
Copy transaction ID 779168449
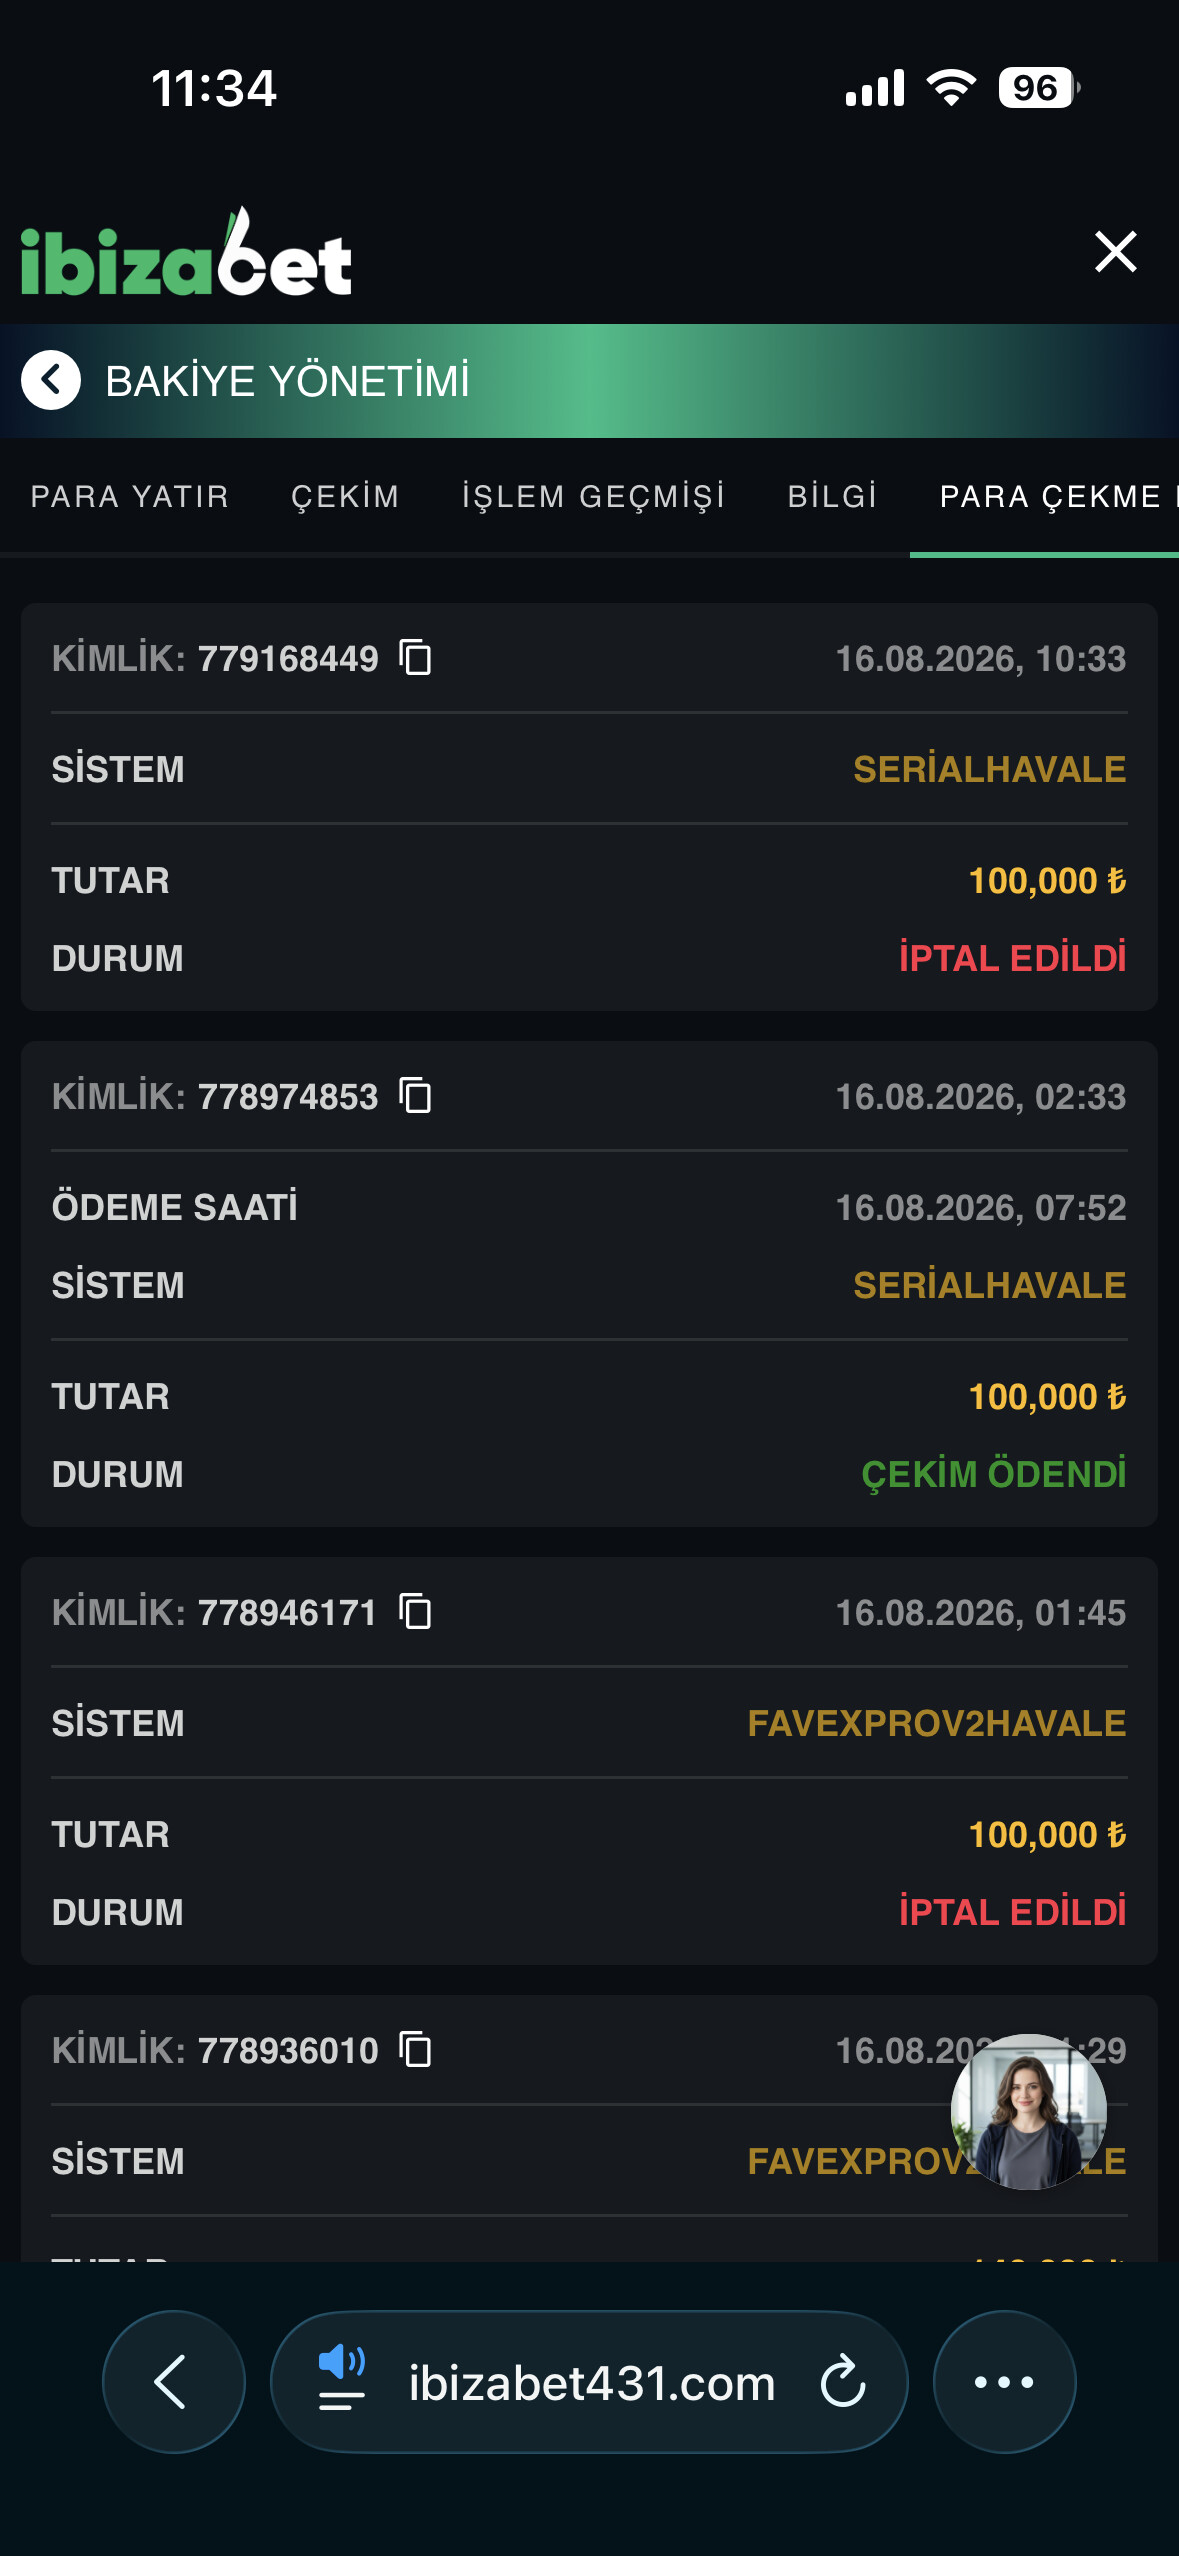click(415, 658)
